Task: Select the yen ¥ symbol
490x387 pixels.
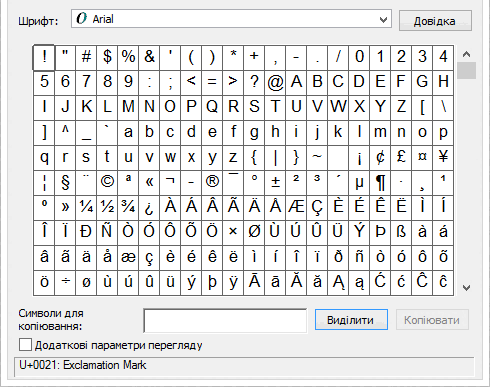Action: coord(443,157)
